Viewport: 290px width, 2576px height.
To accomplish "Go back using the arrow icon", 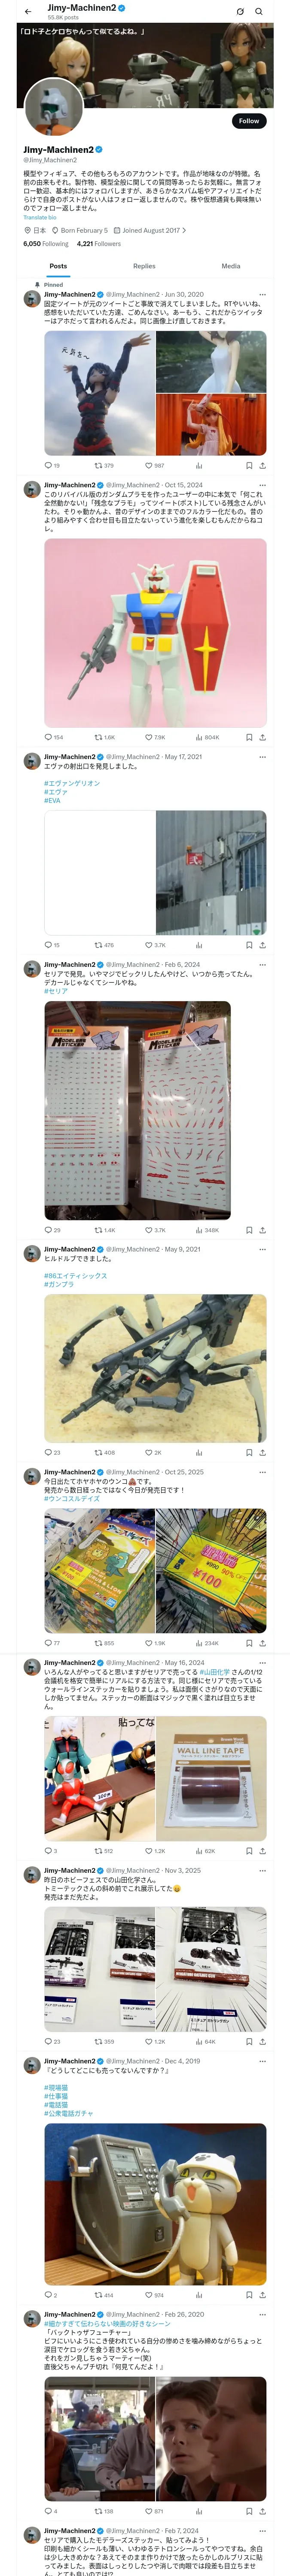I will 28,11.
